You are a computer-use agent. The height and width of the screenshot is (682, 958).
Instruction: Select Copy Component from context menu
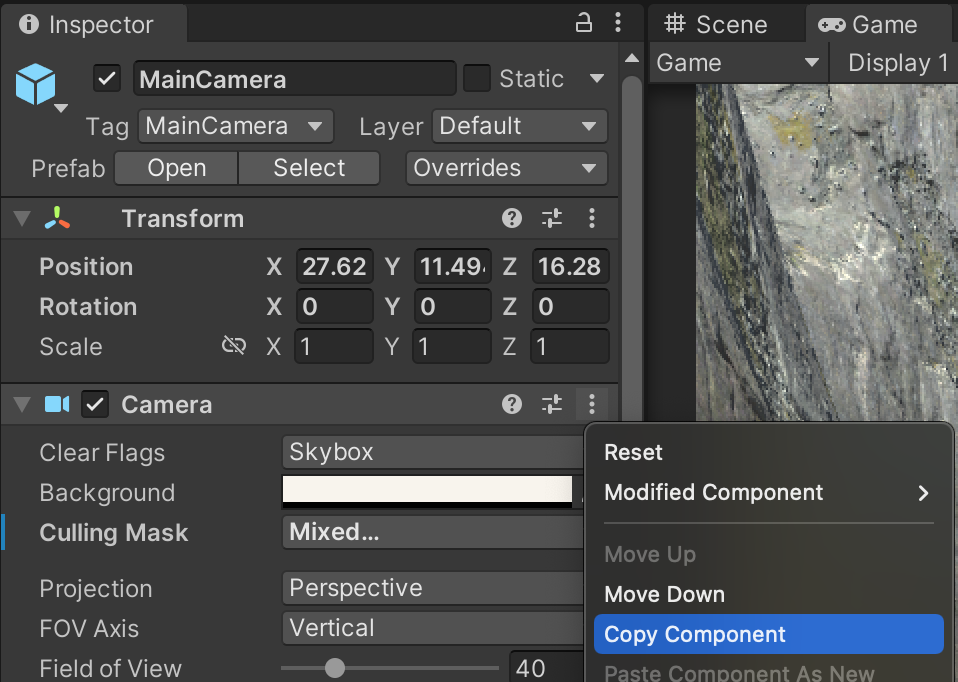click(x=767, y=634)
